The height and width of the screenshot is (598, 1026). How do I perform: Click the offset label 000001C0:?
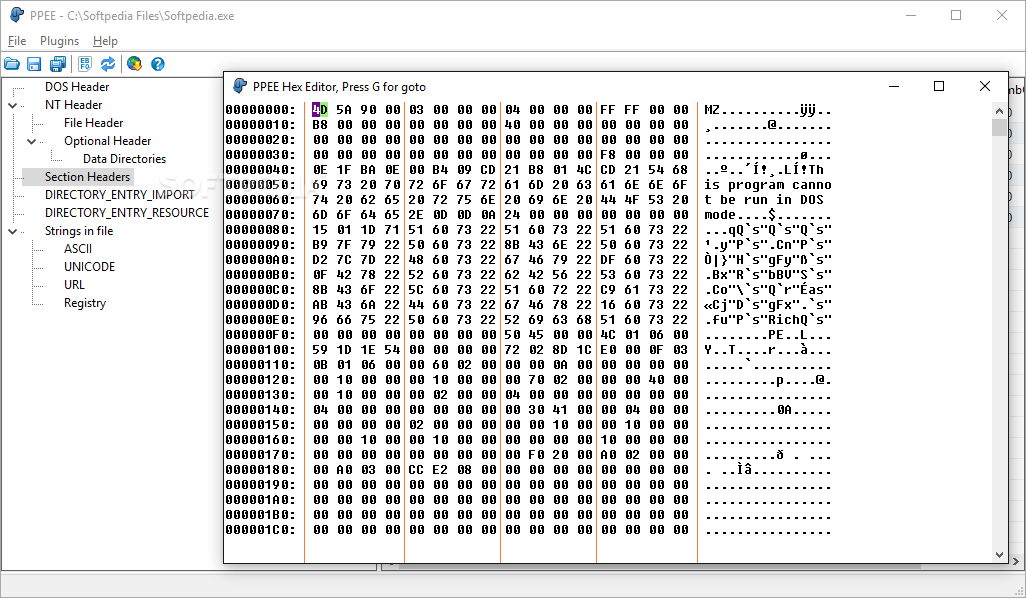click(x=260, y=530)
